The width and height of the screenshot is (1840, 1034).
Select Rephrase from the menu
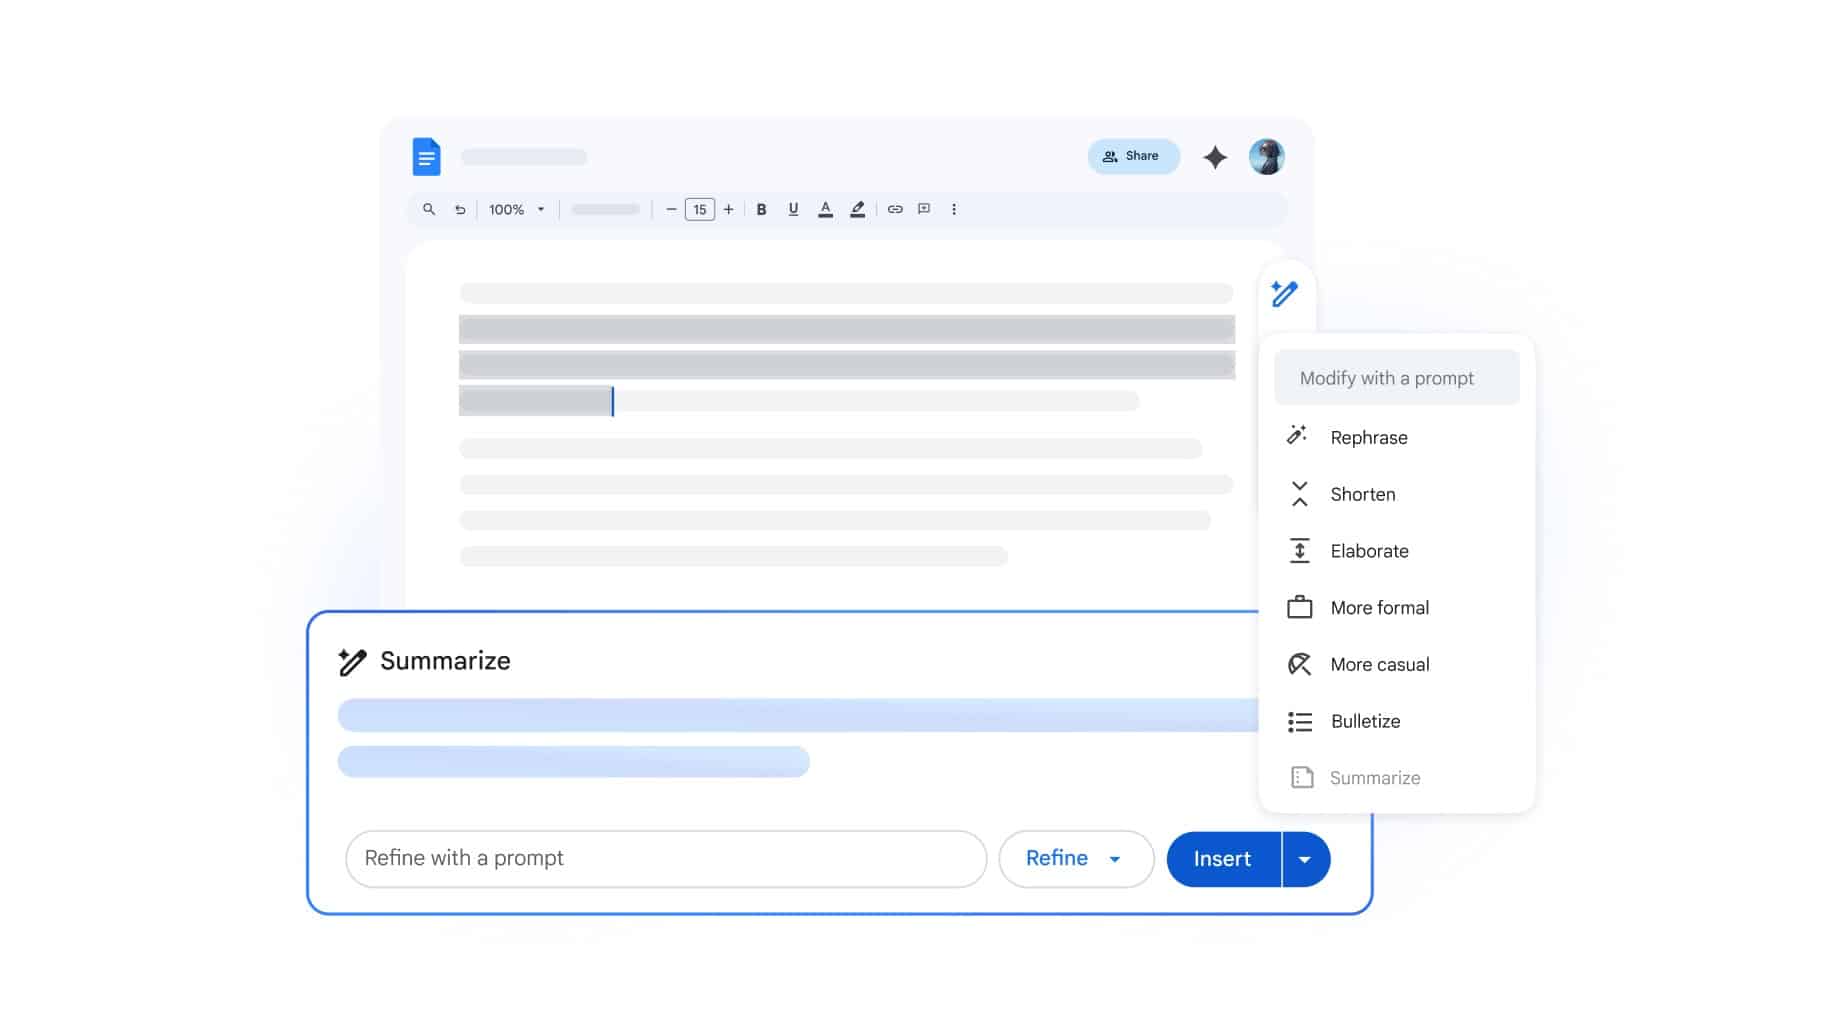coord(1368,438)
